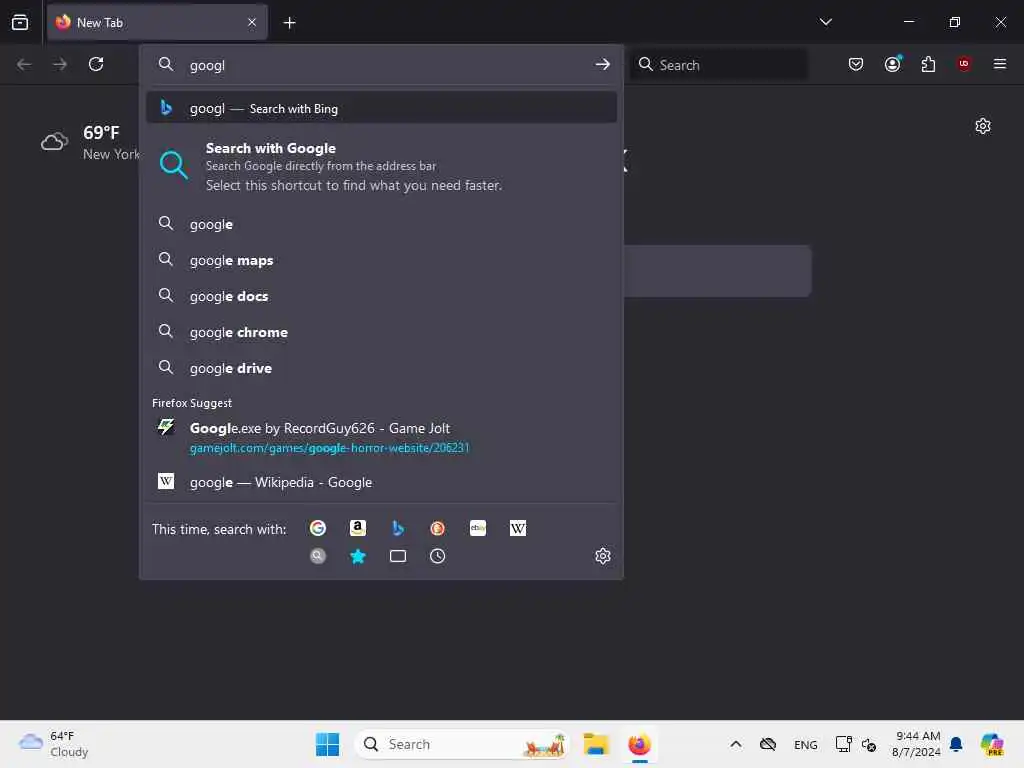This screenshot has width=1024, height=768.
Task: Choose 'google docs' suggestion
Action: 381,296
